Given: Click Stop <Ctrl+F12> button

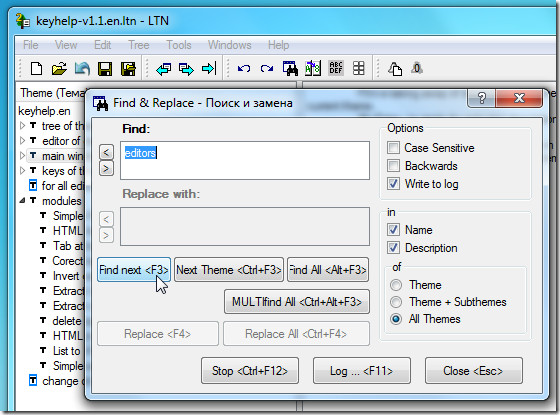Looking at the screenshot, I should point(250,371).
